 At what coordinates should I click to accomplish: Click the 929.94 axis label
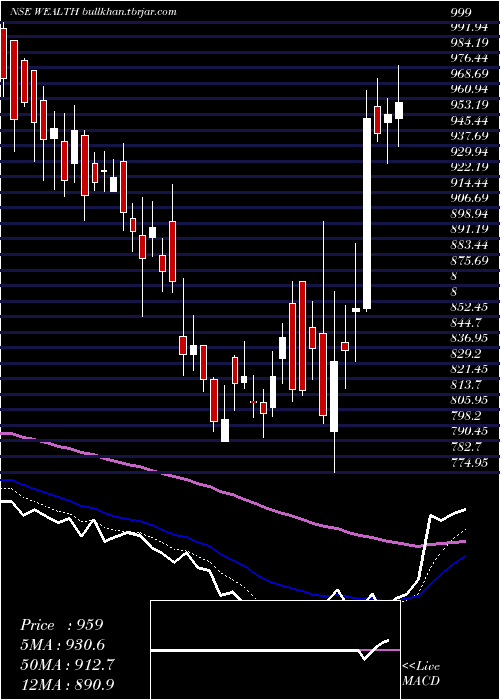click(469, 151)
